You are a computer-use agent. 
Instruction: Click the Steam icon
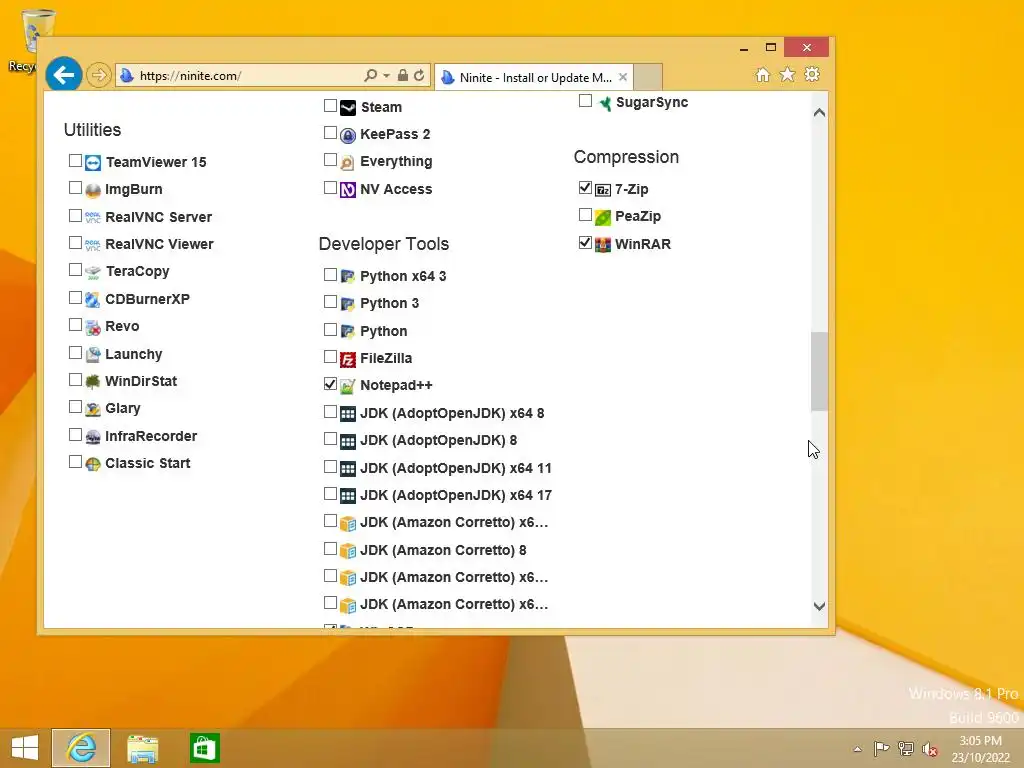[348, 108]
